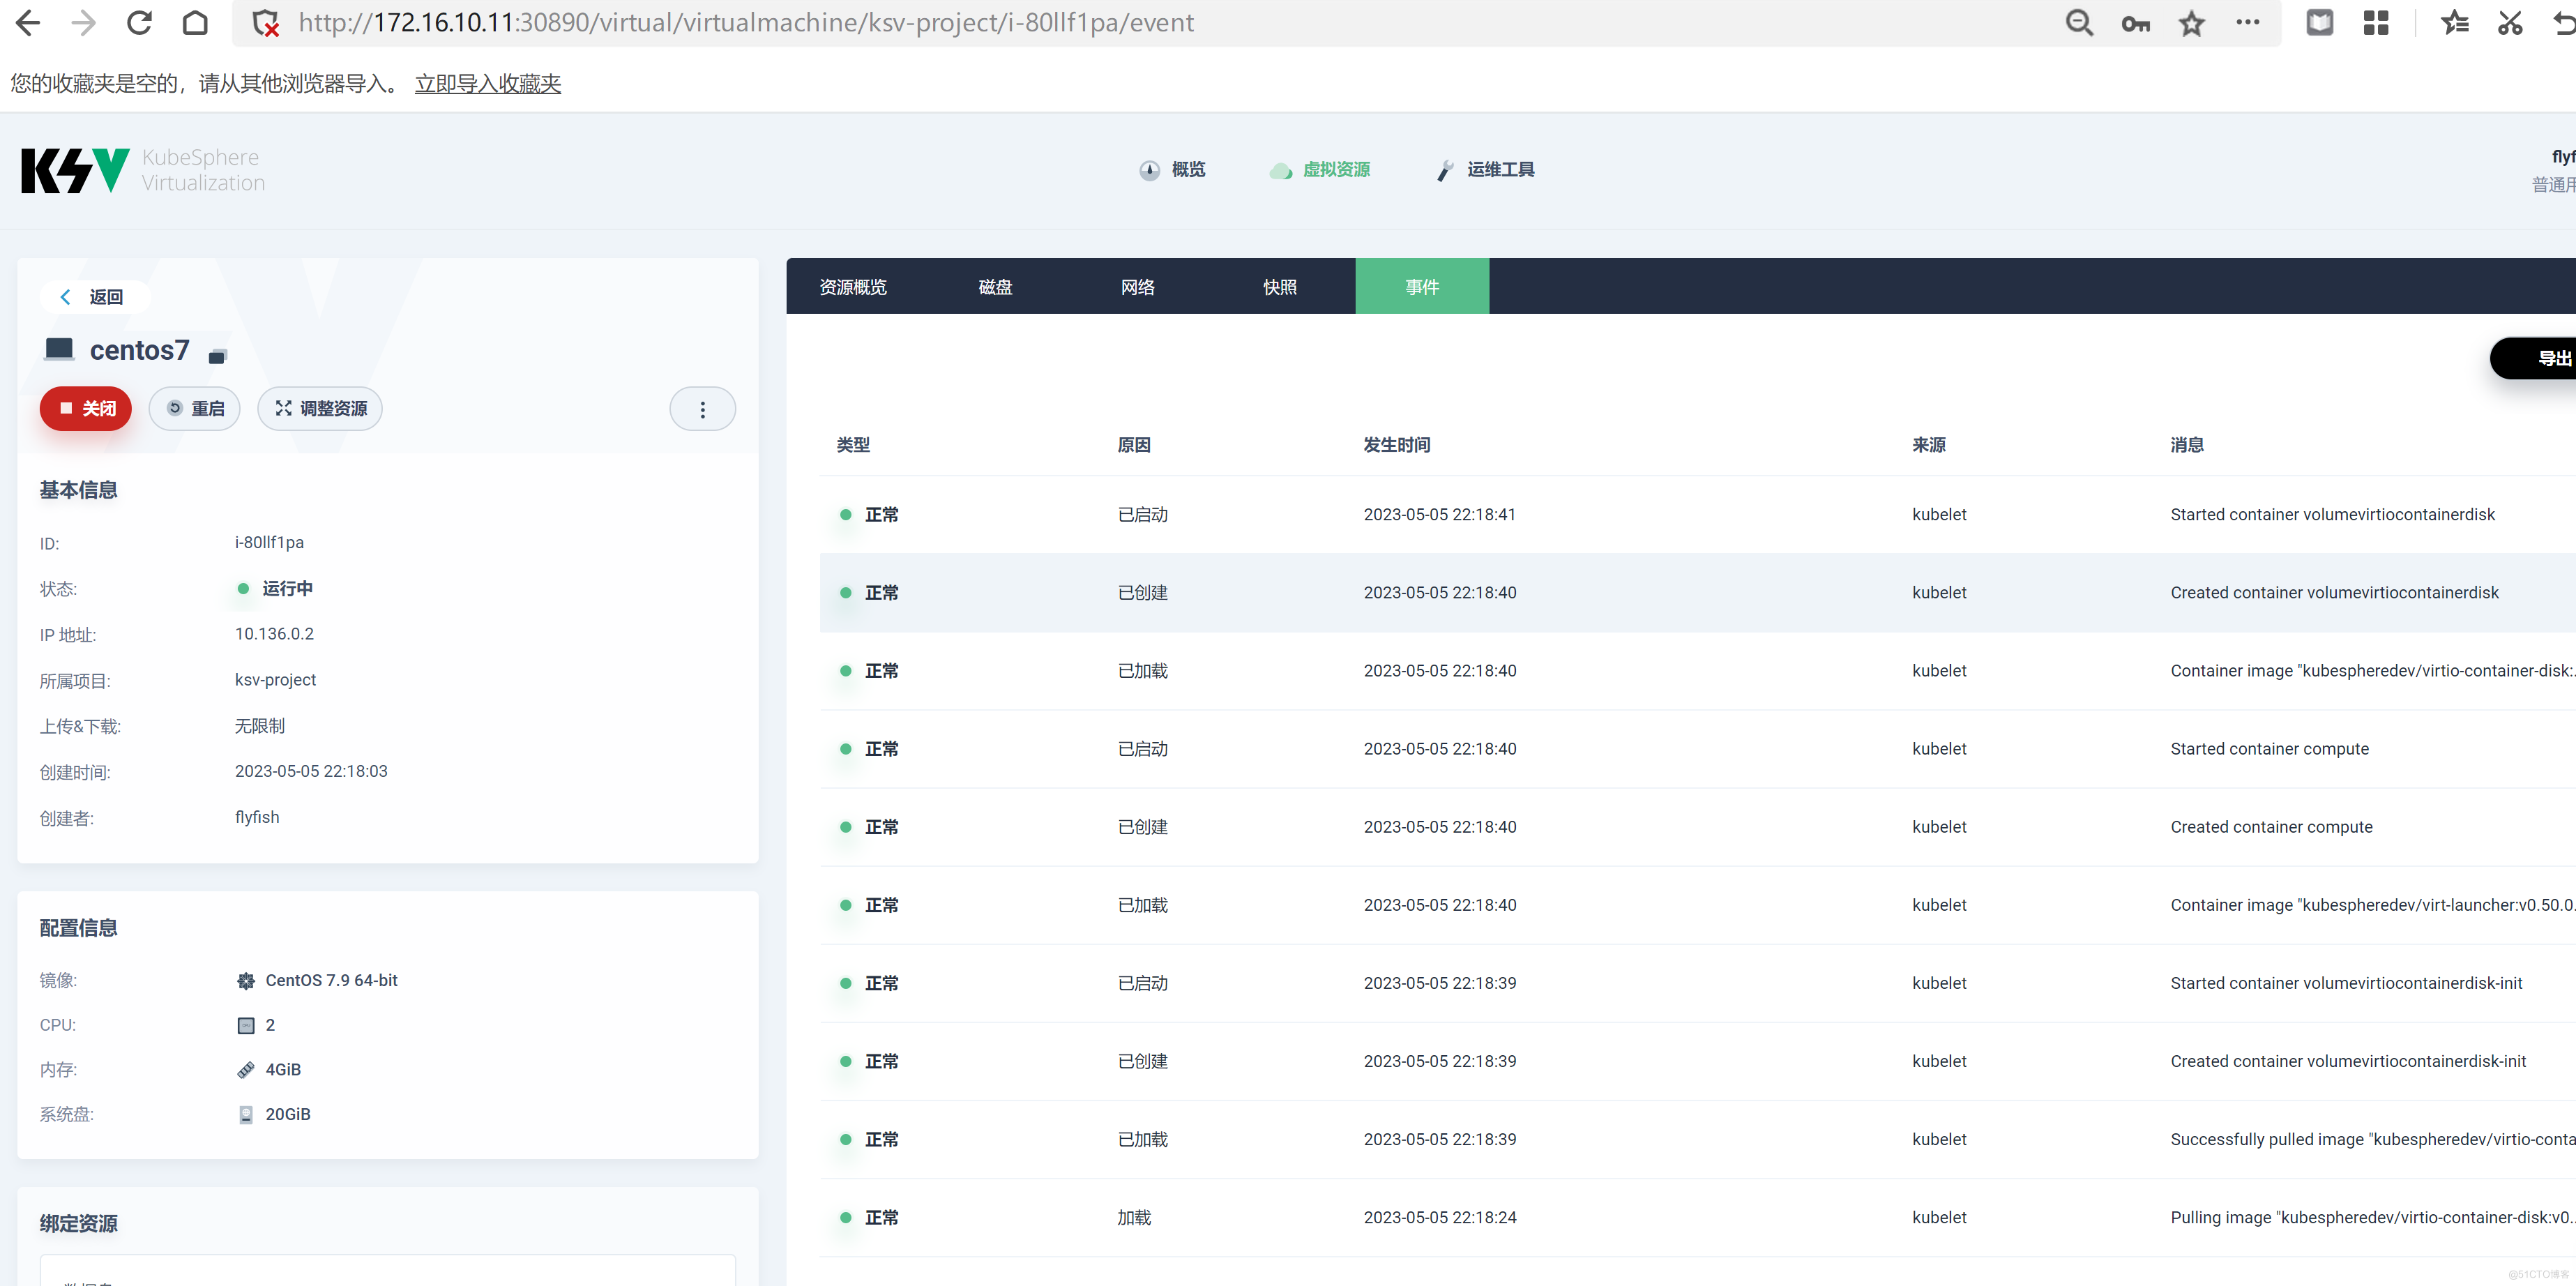Open 运维工具 menu
Image resolution: width=2576 pixels, height=1286 pixels.
pos(1485,170)
